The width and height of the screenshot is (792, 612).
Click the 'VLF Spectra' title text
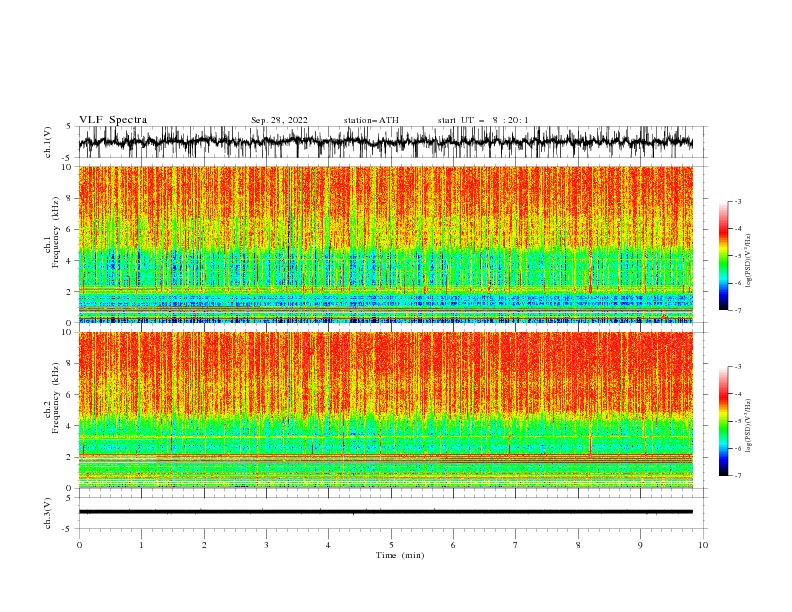[x=113, y=120]
